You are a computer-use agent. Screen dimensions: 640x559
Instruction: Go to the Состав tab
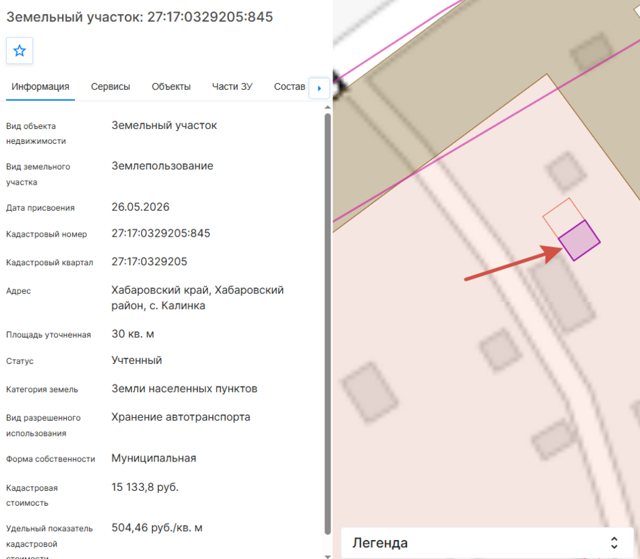click(289, 87)
